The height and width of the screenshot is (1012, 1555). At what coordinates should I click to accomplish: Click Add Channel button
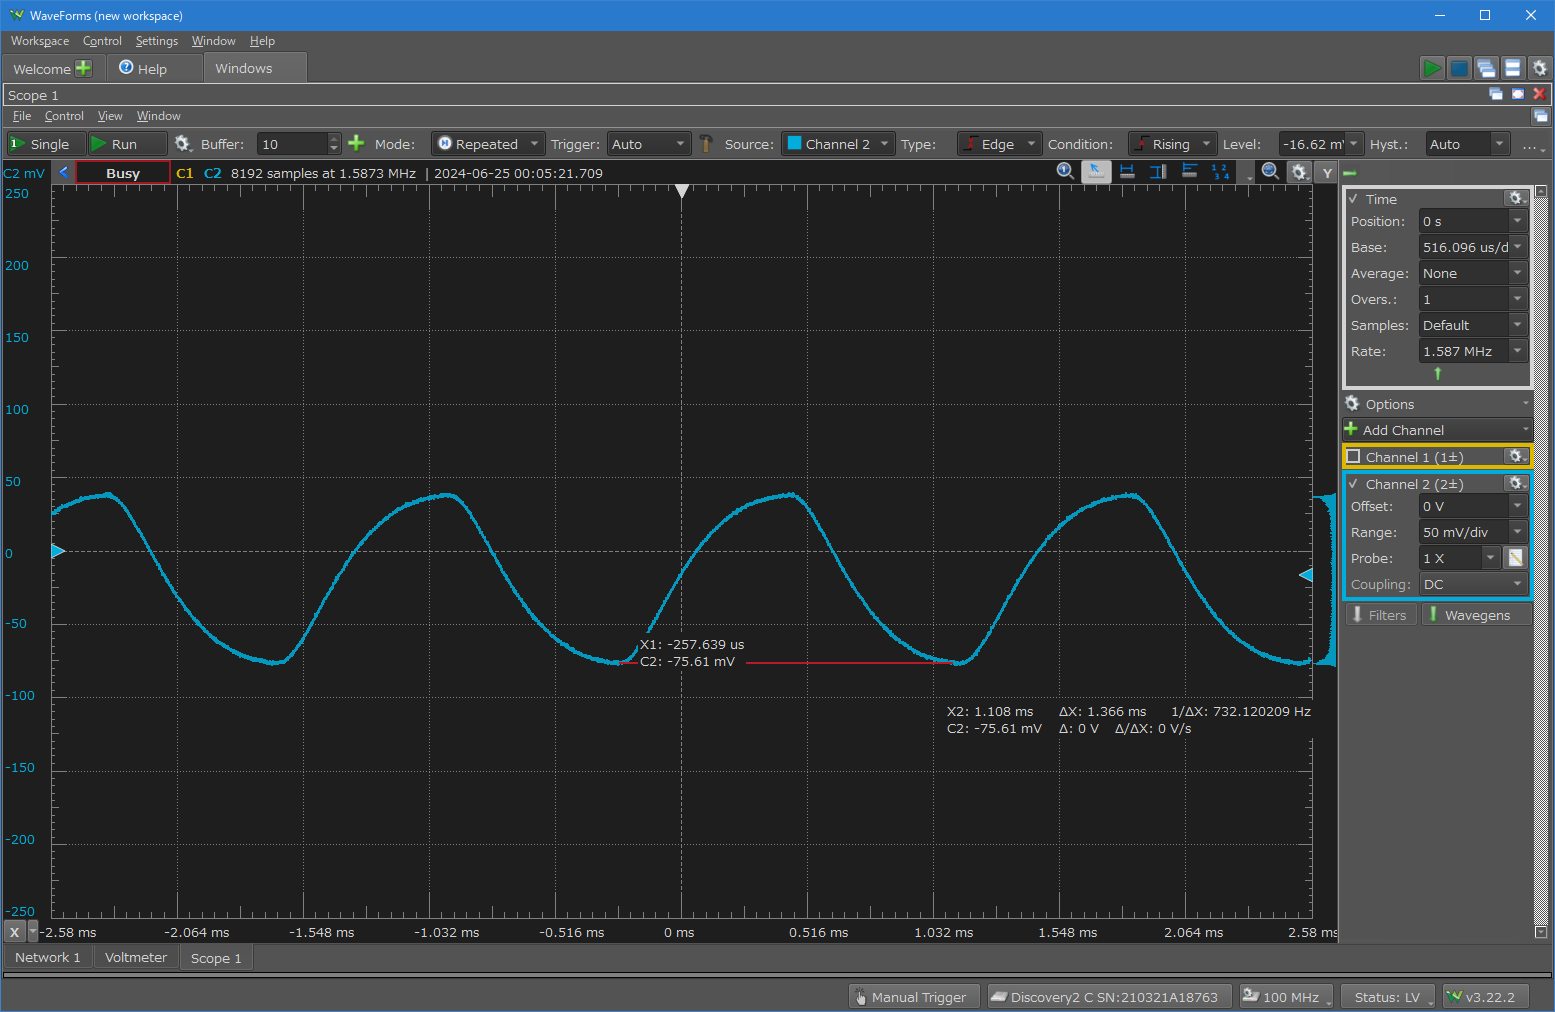pyautogui.click(x=1436, y=430)
